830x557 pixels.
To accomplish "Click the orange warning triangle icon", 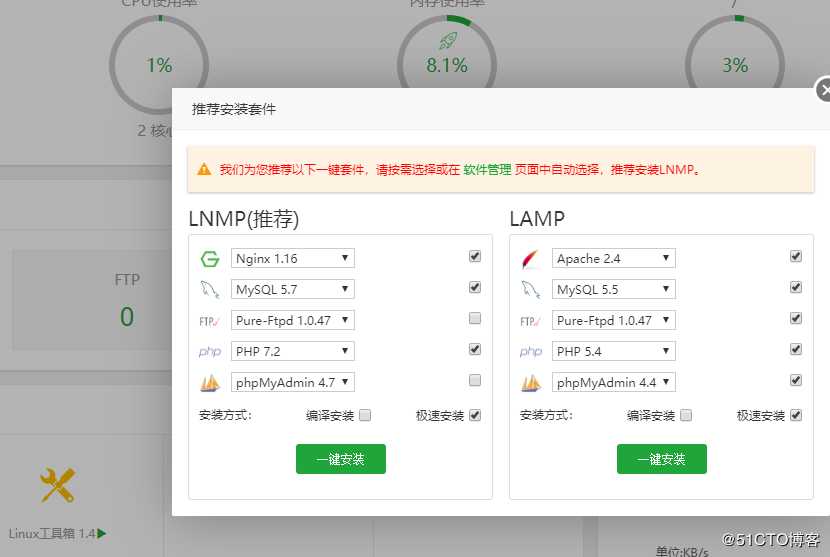I will coord(204,169).
